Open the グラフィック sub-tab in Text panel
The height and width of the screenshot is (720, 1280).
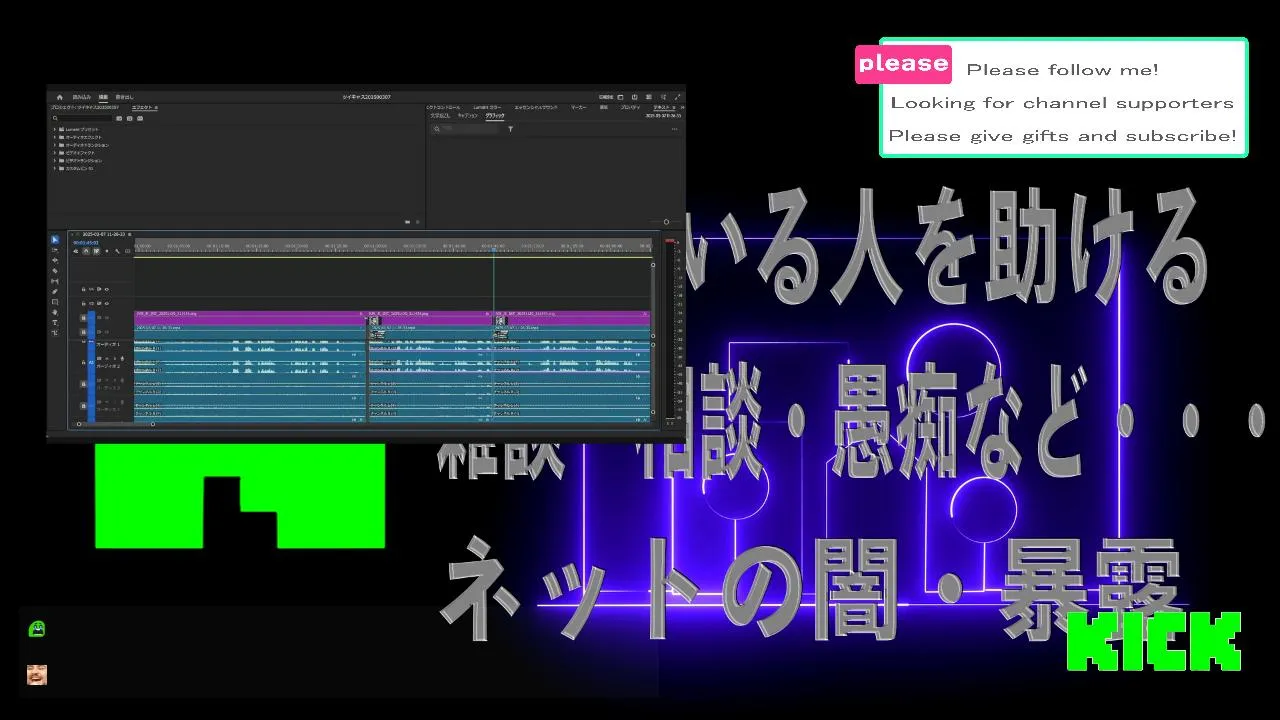pyautogui.click(x=495, y=116)
